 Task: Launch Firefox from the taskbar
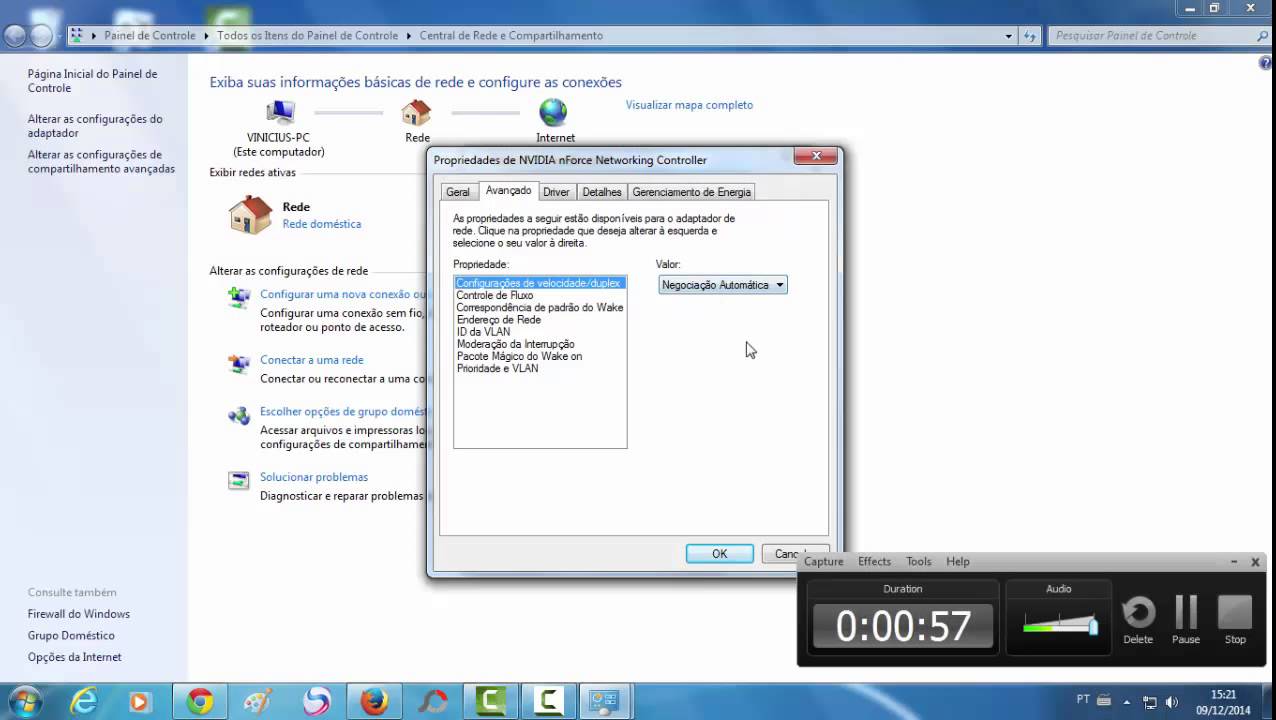374,702
